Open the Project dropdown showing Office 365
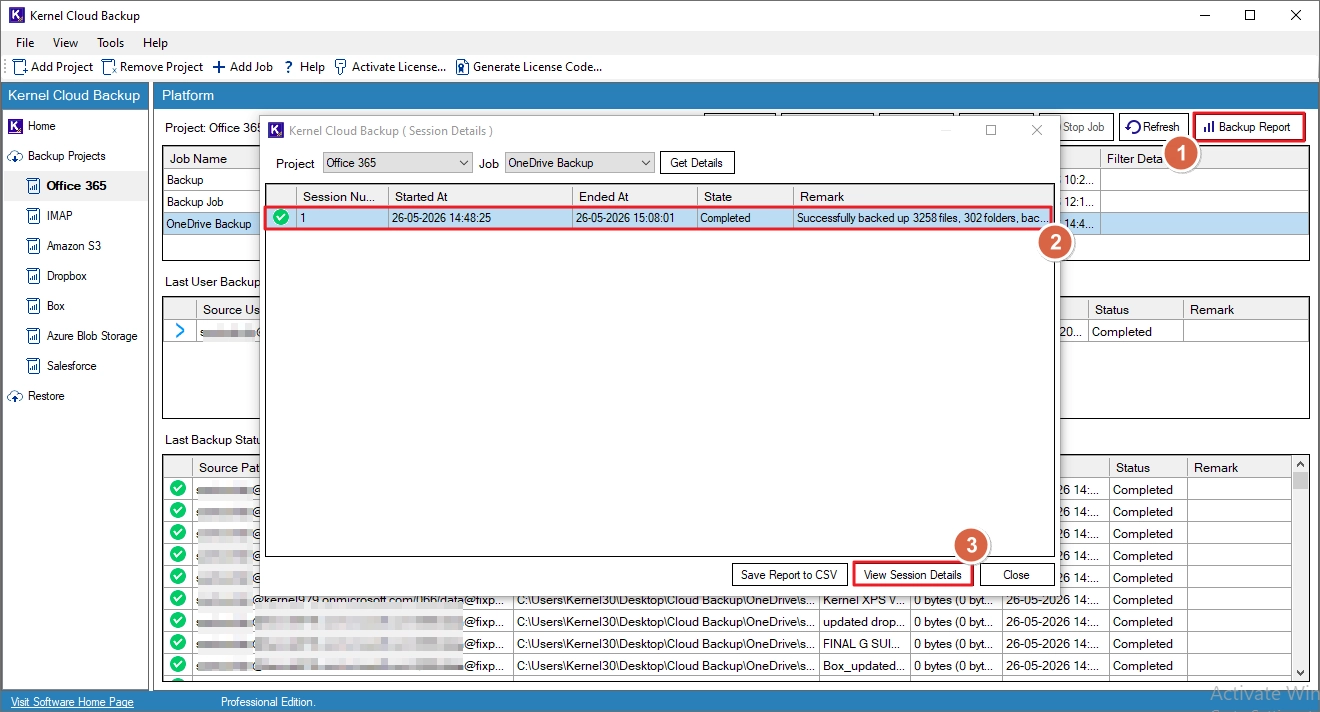Viewport: 1320px width, 712px height. (x=398, y=163)
